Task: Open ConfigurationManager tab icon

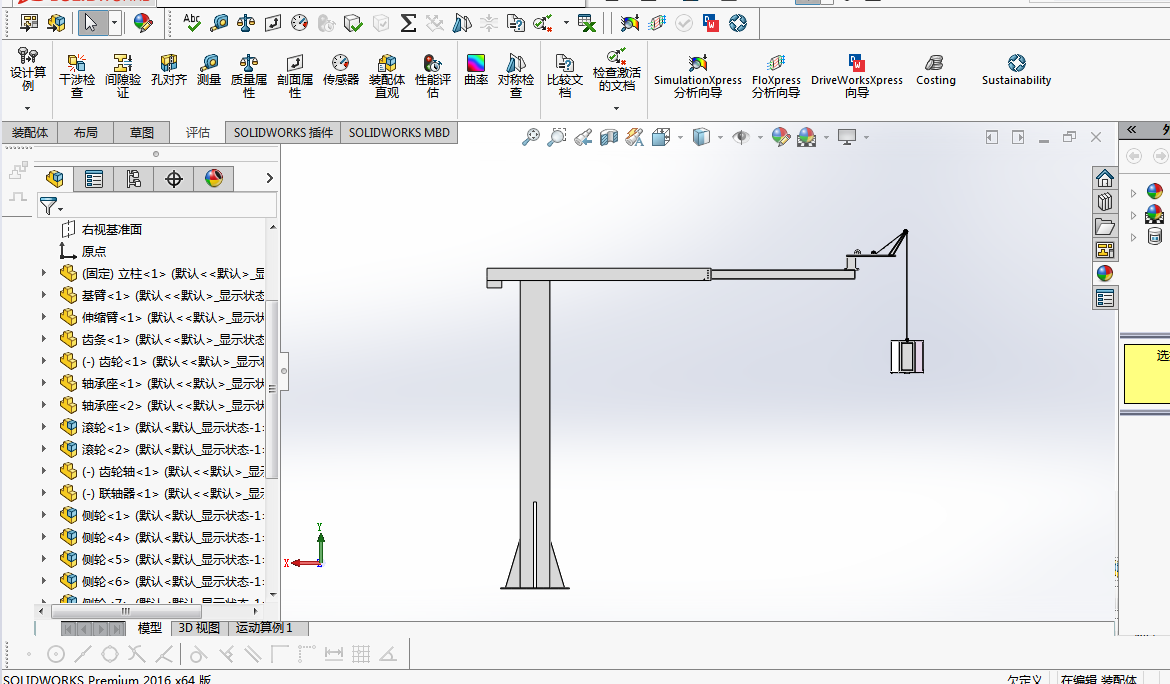Action: tap(134, 178)
